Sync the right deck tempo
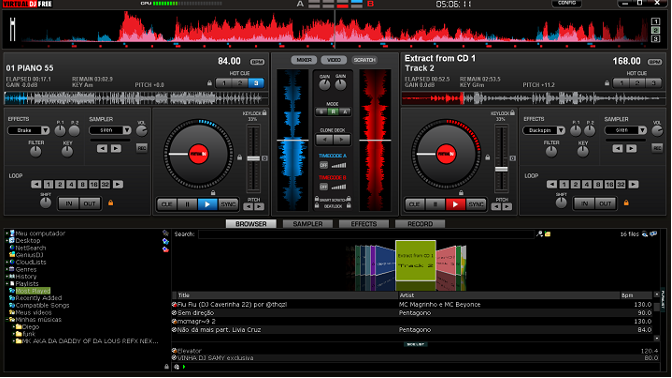The width and height of the screenshot is (672, 378). [476, 204]
